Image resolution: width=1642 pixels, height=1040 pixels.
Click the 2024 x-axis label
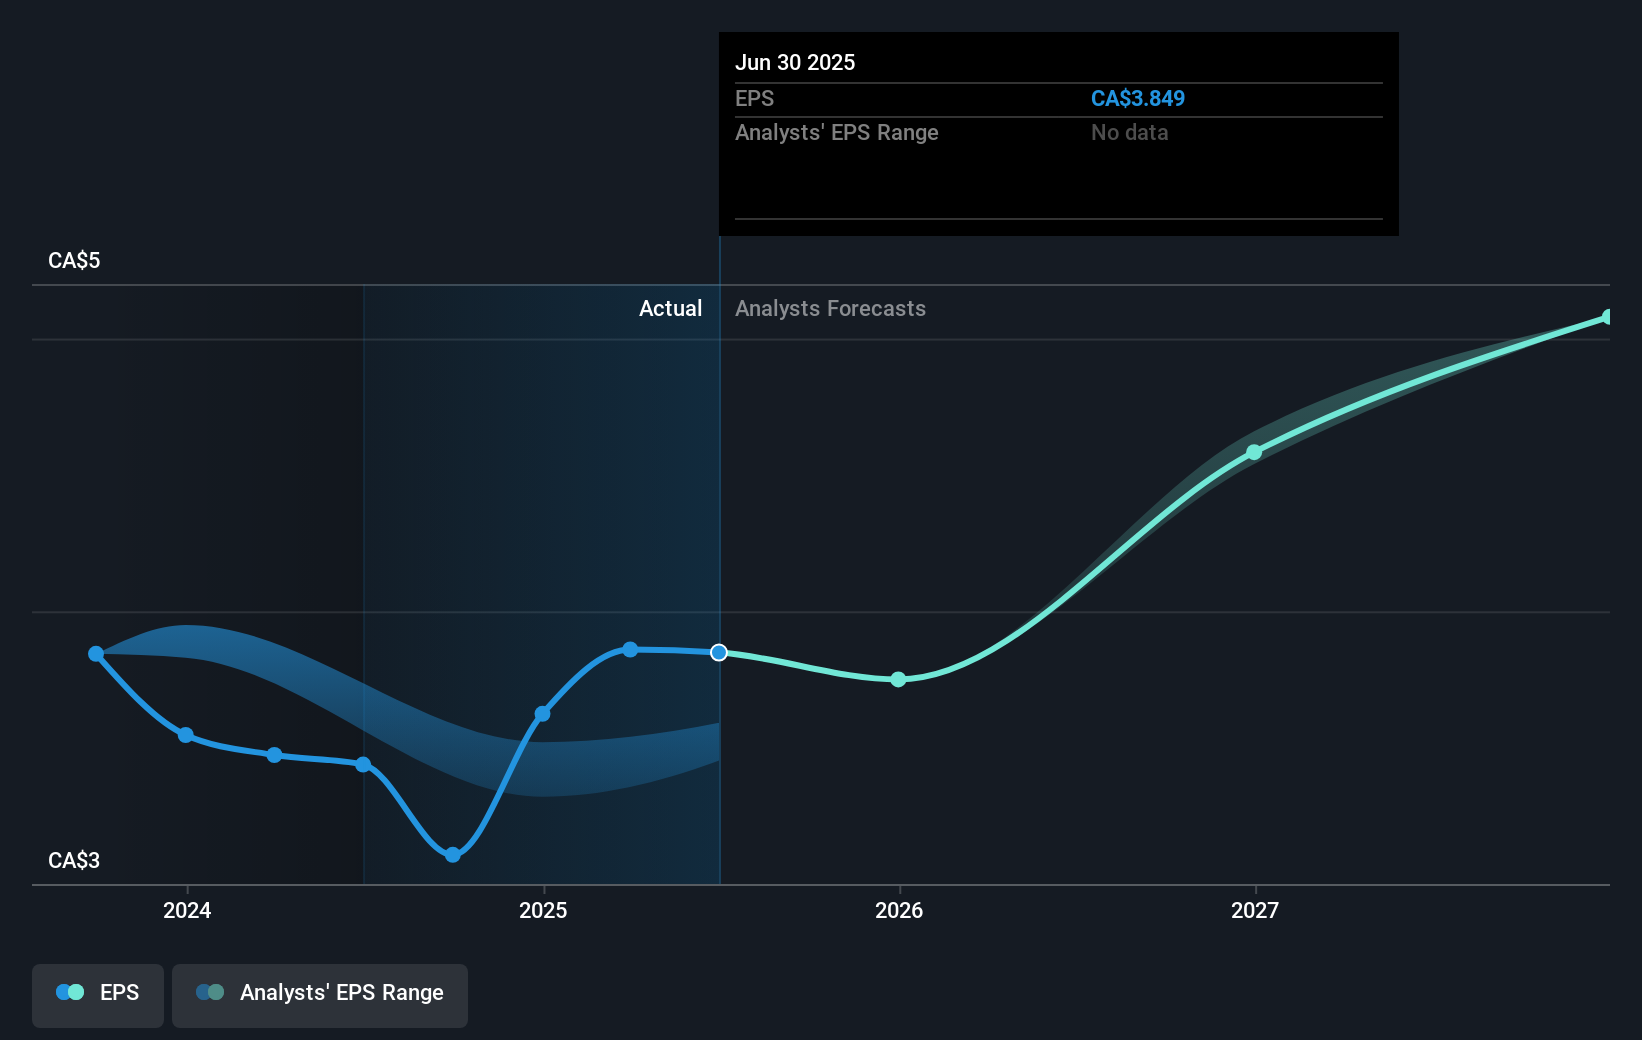click(x=187, y=910)
